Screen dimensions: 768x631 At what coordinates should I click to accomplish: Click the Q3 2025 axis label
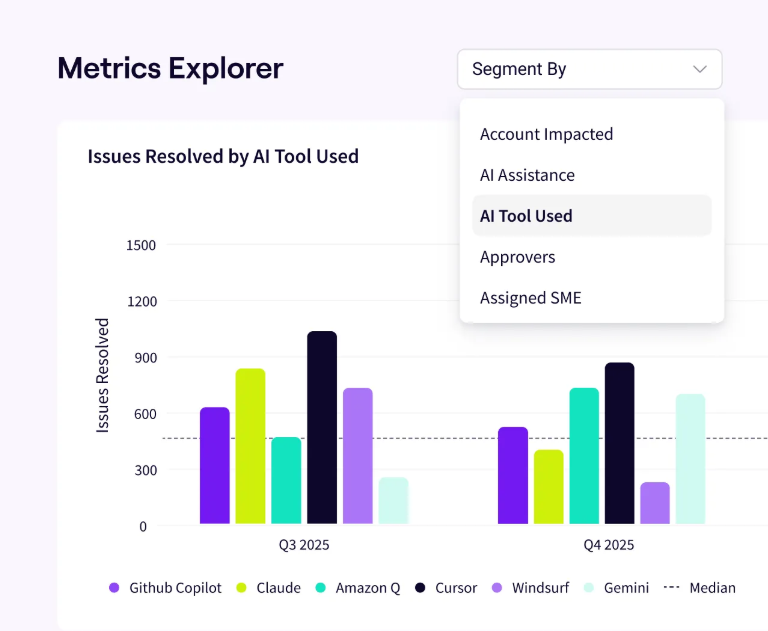[x=304, y=545]
